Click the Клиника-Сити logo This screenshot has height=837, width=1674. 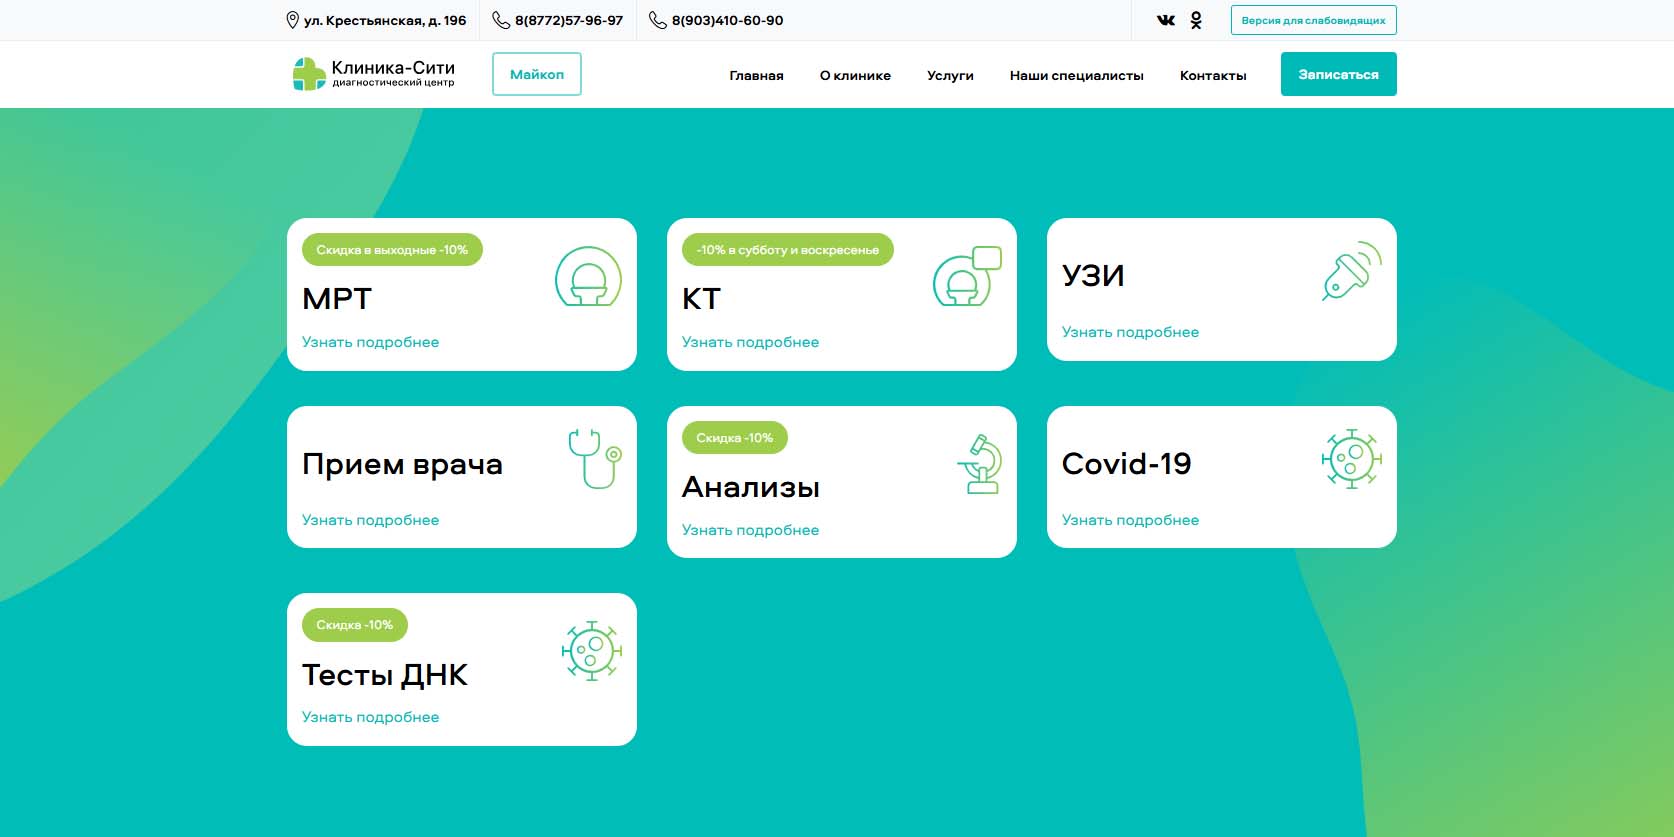pos(373,74)
